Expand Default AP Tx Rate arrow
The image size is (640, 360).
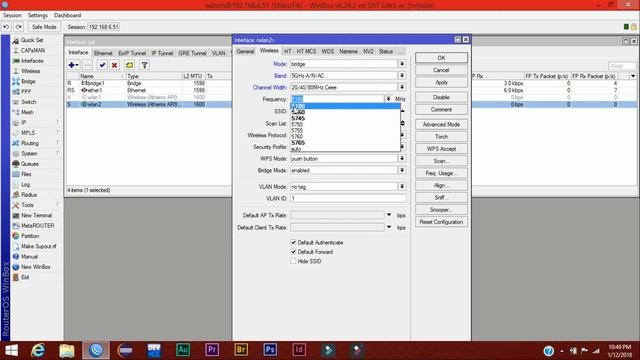[389, 215]
